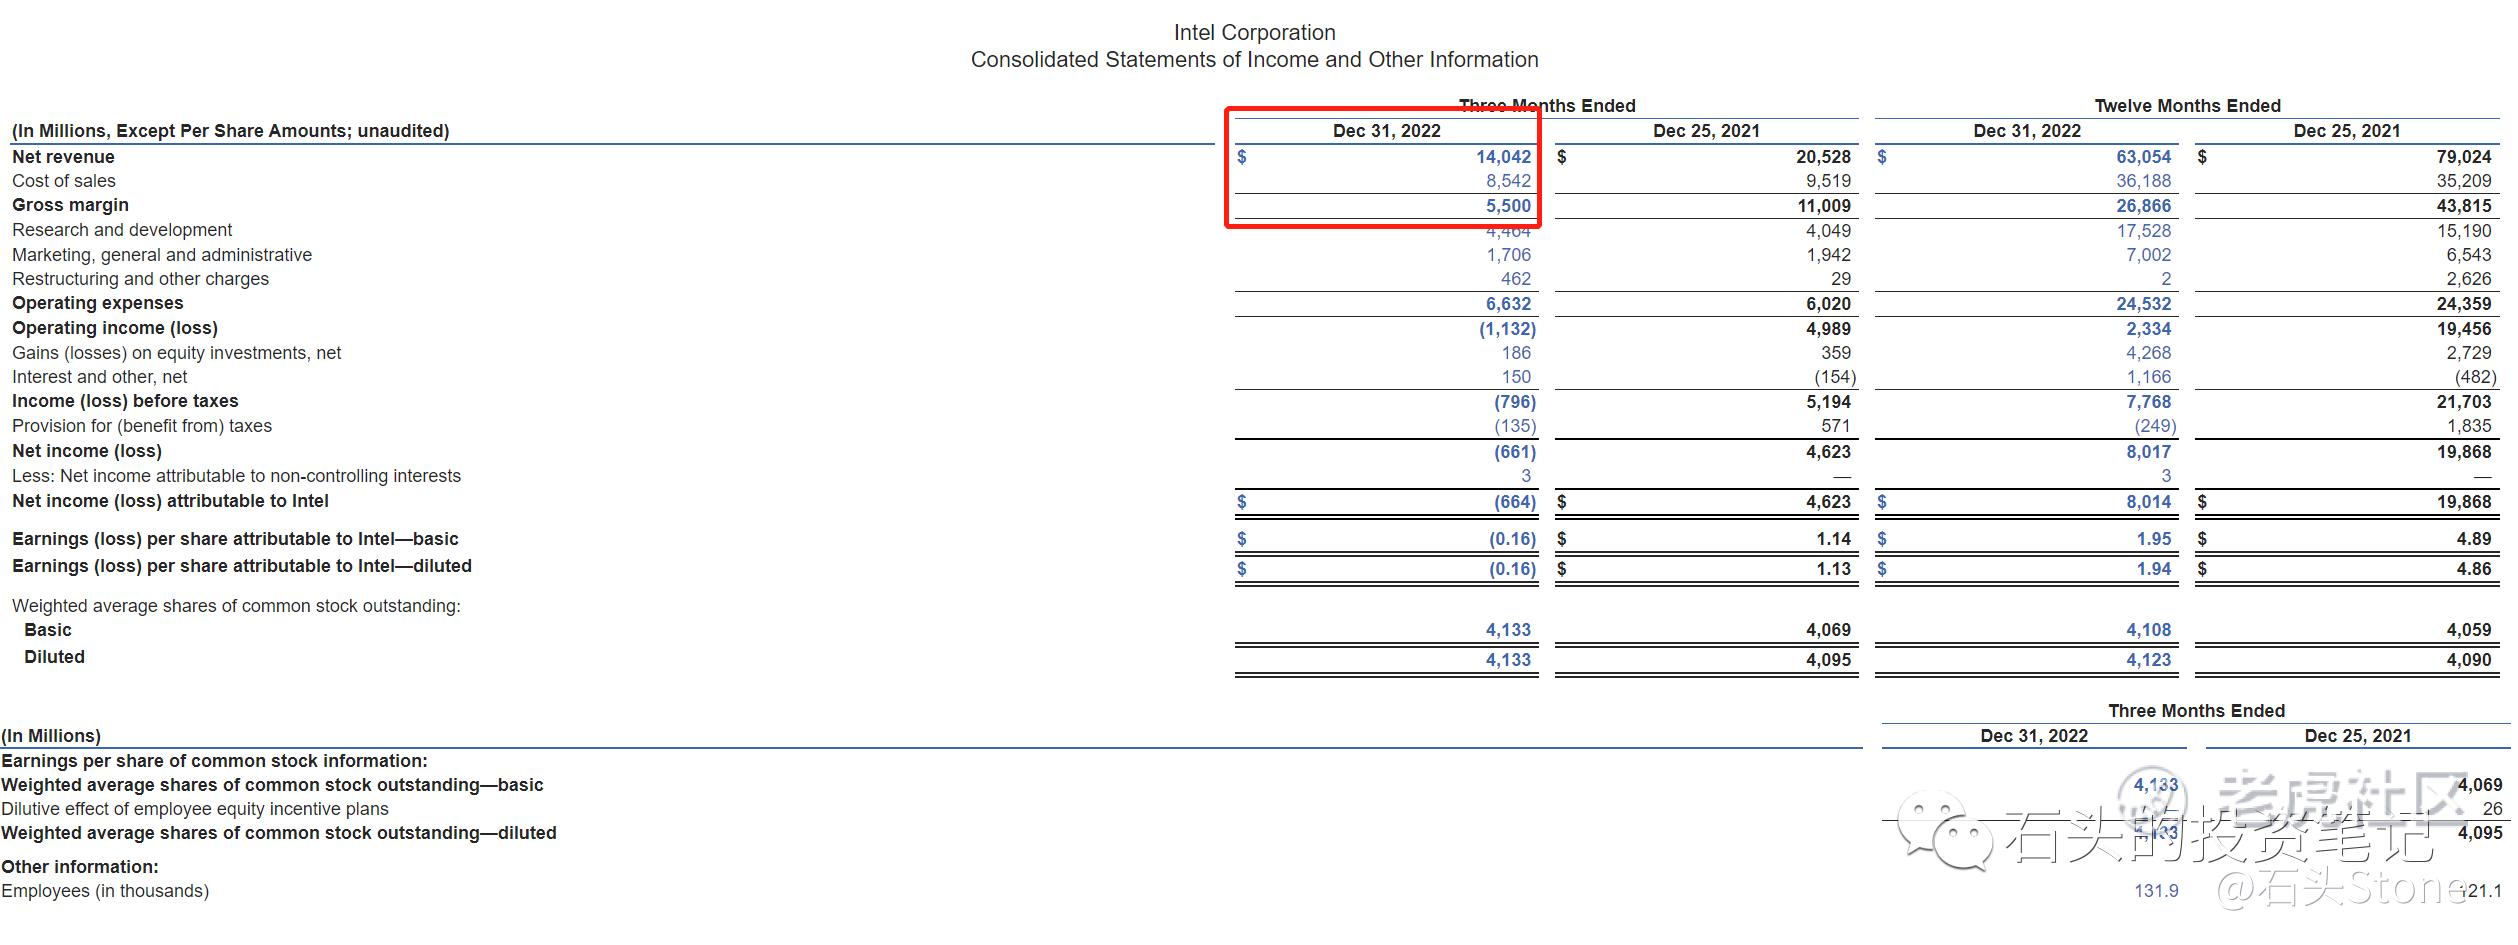Screen dimensions: 2518x945
Task: Click the equity investment gains value 4,268
Action: (x=2148, y=353)
